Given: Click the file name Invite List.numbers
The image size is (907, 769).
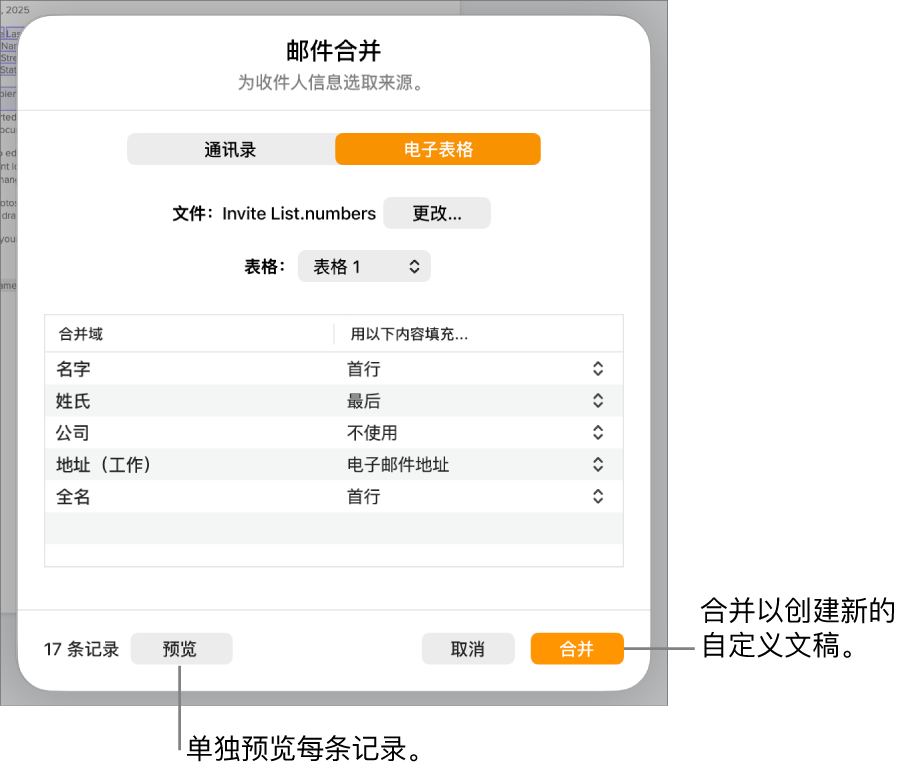Looking at the screenshot, I should click(298, 213).
